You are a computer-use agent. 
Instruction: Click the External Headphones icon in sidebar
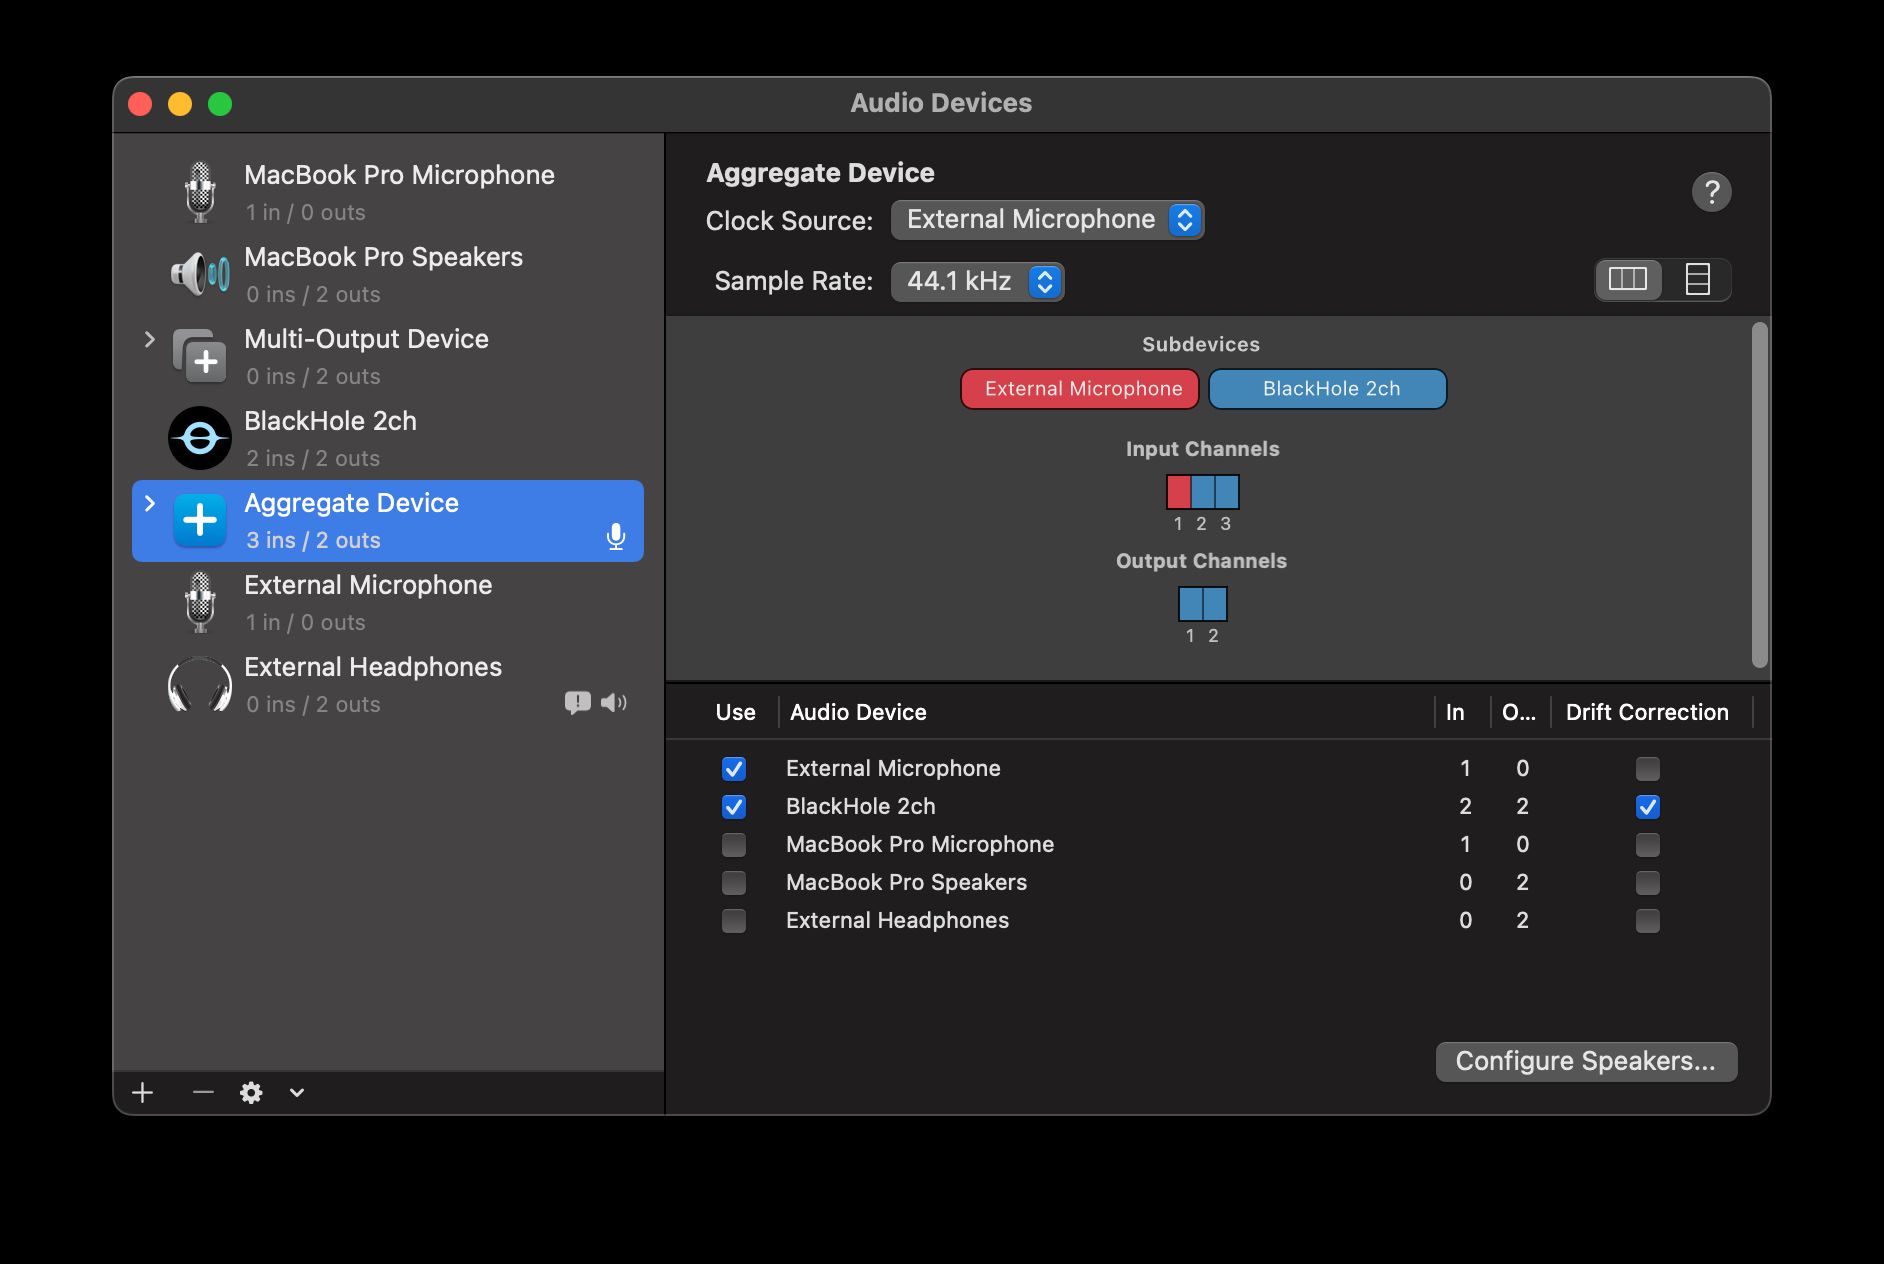199,685
